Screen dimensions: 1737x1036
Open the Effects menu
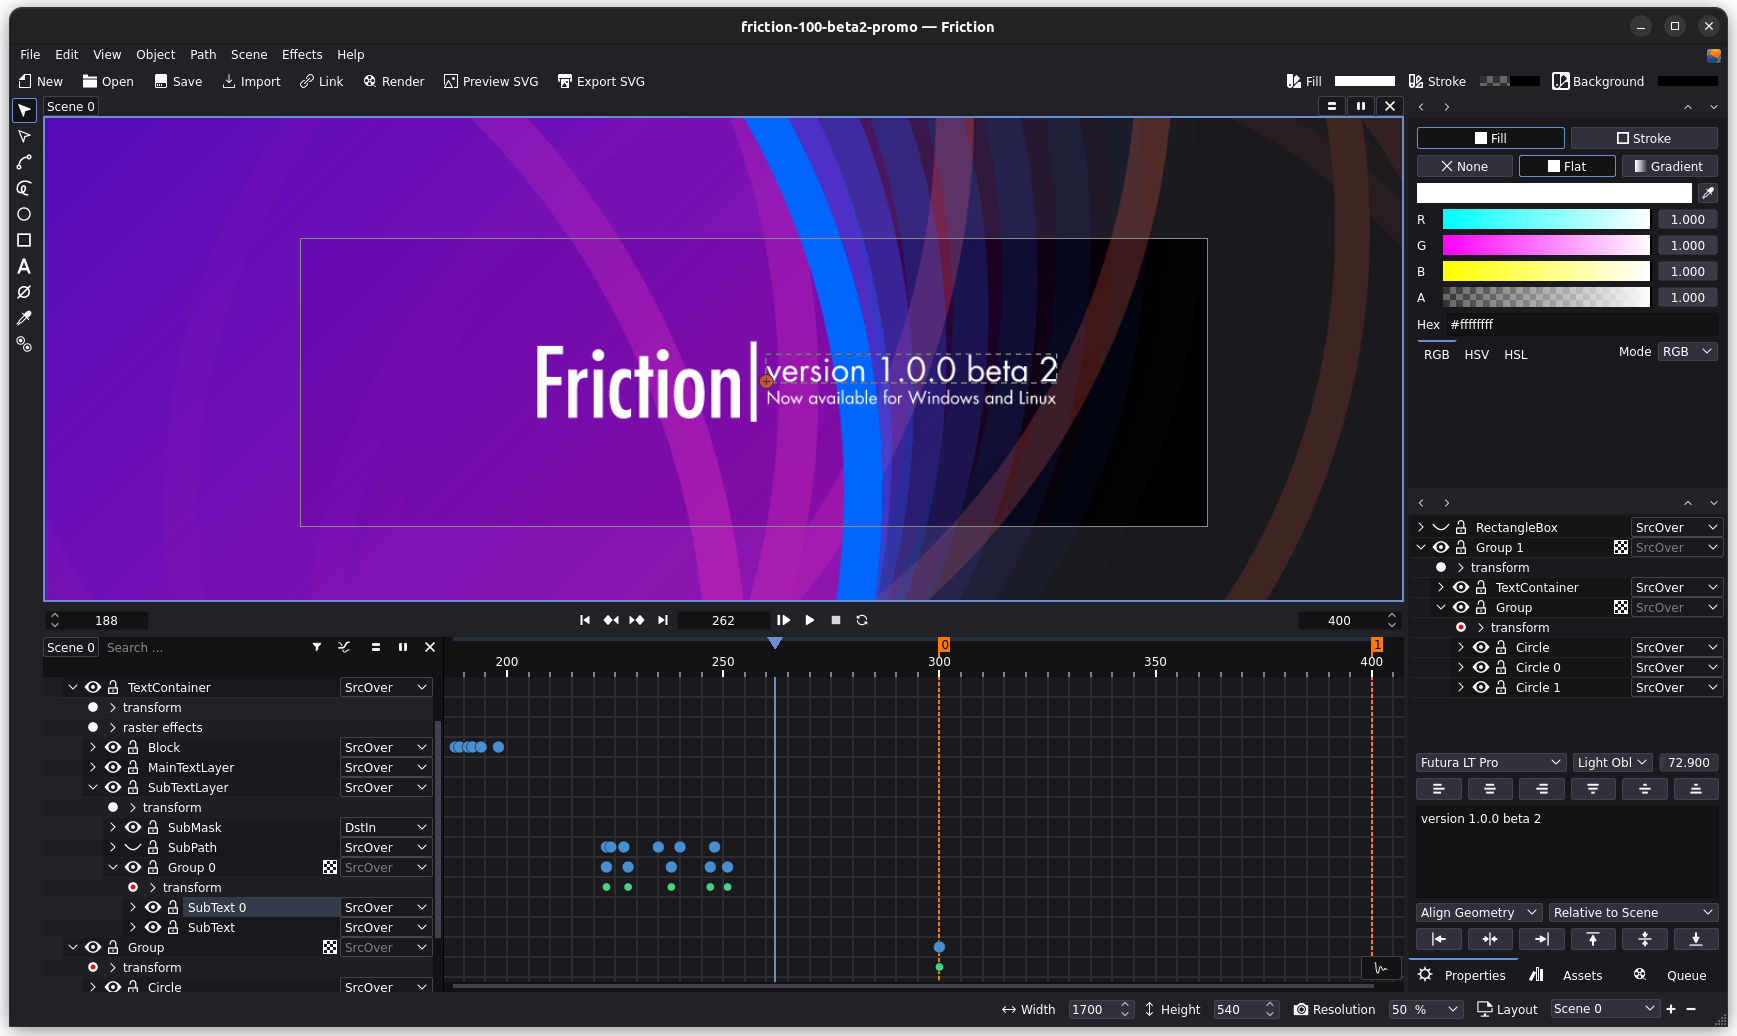pos(302,54)
